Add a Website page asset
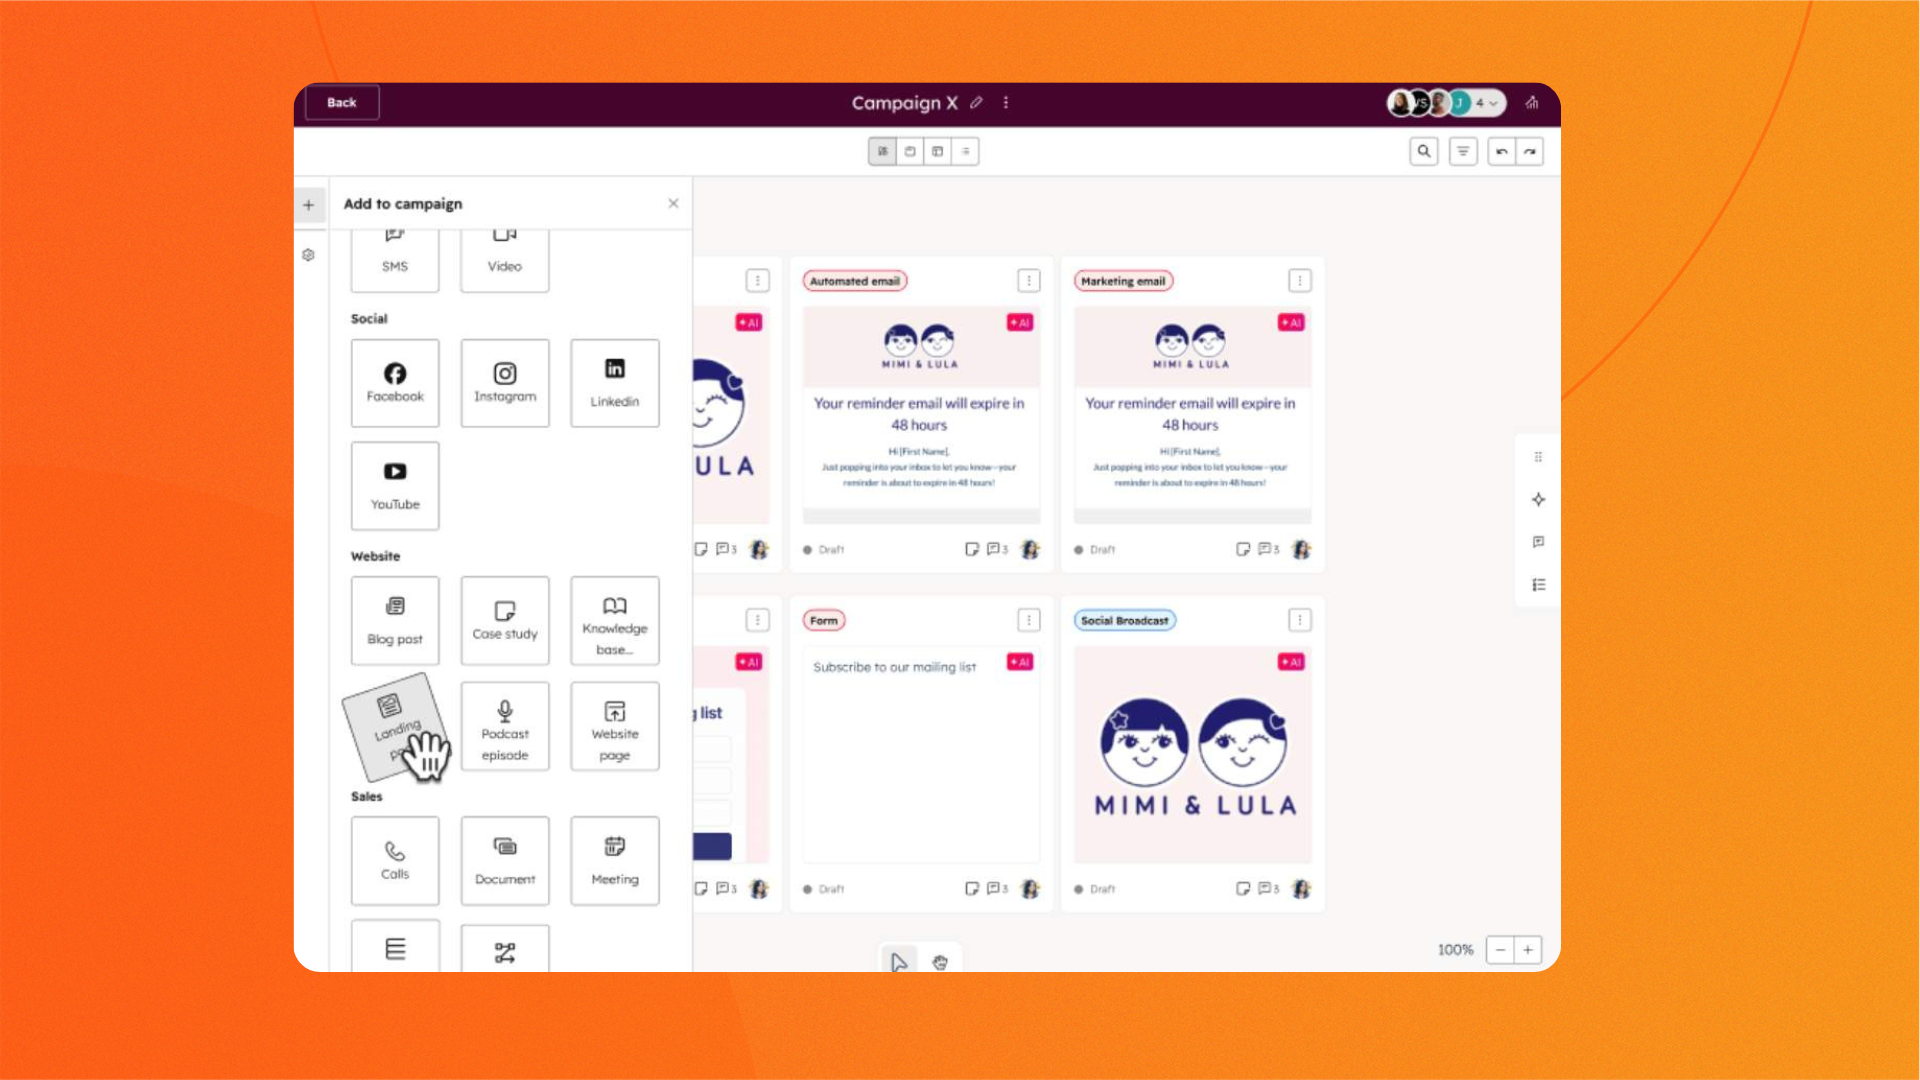 [615, 726]
